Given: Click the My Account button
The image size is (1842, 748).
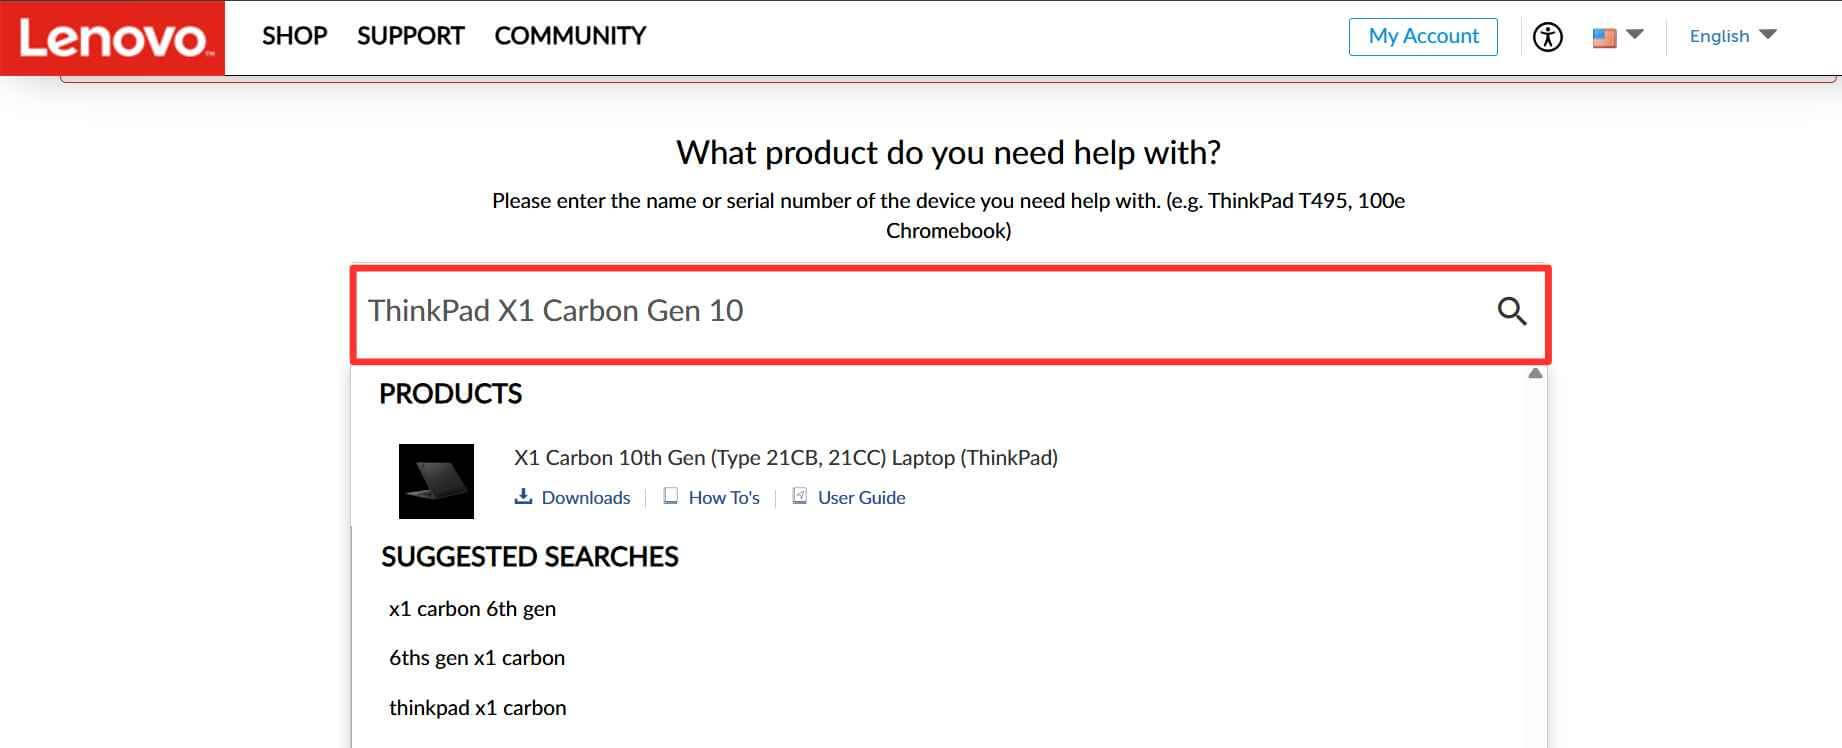Looking at the screenshot, I should (x=1423, y=36).
